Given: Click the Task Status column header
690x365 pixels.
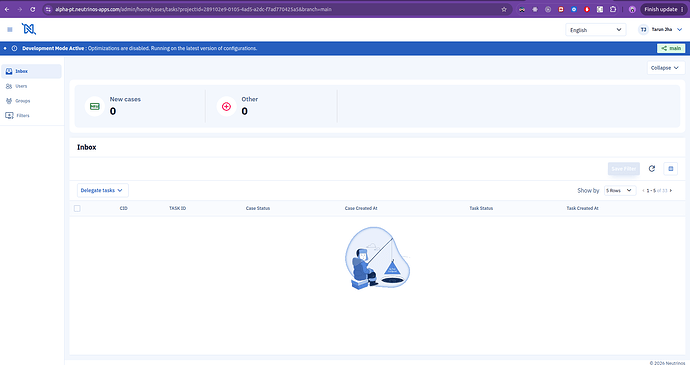Looking at the screenshot, I should 481,208.
